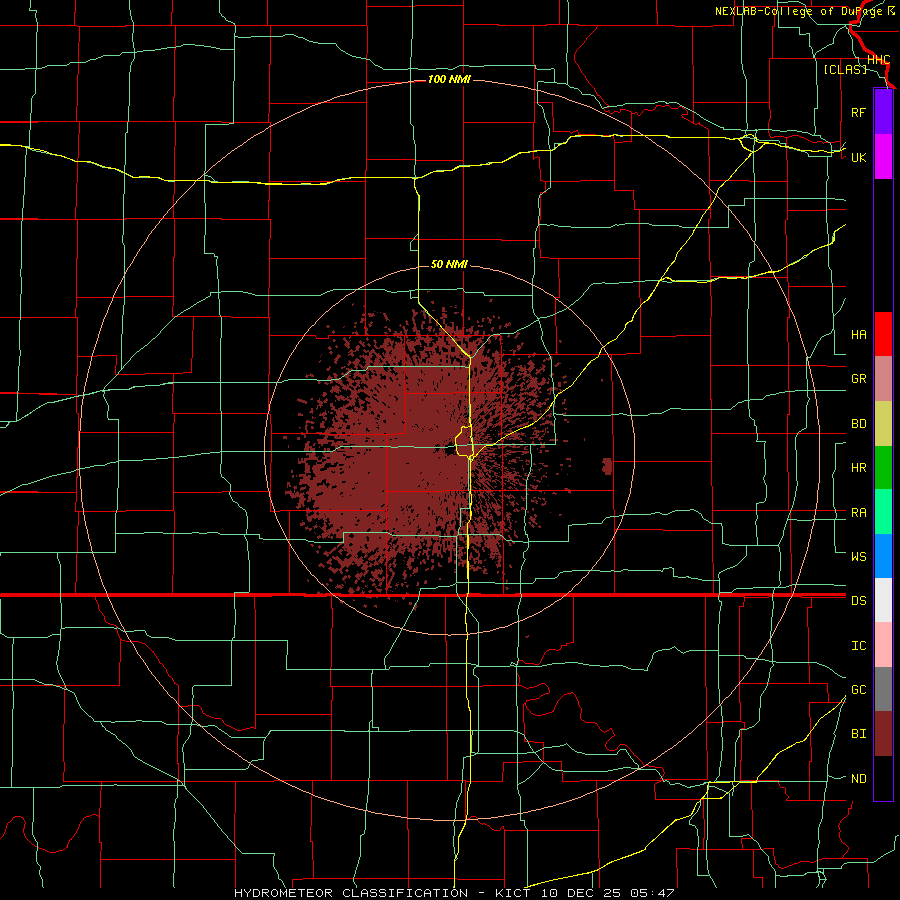Click the GC gray legend swatch
Screen dimensions: 900x900
[883, 689]
